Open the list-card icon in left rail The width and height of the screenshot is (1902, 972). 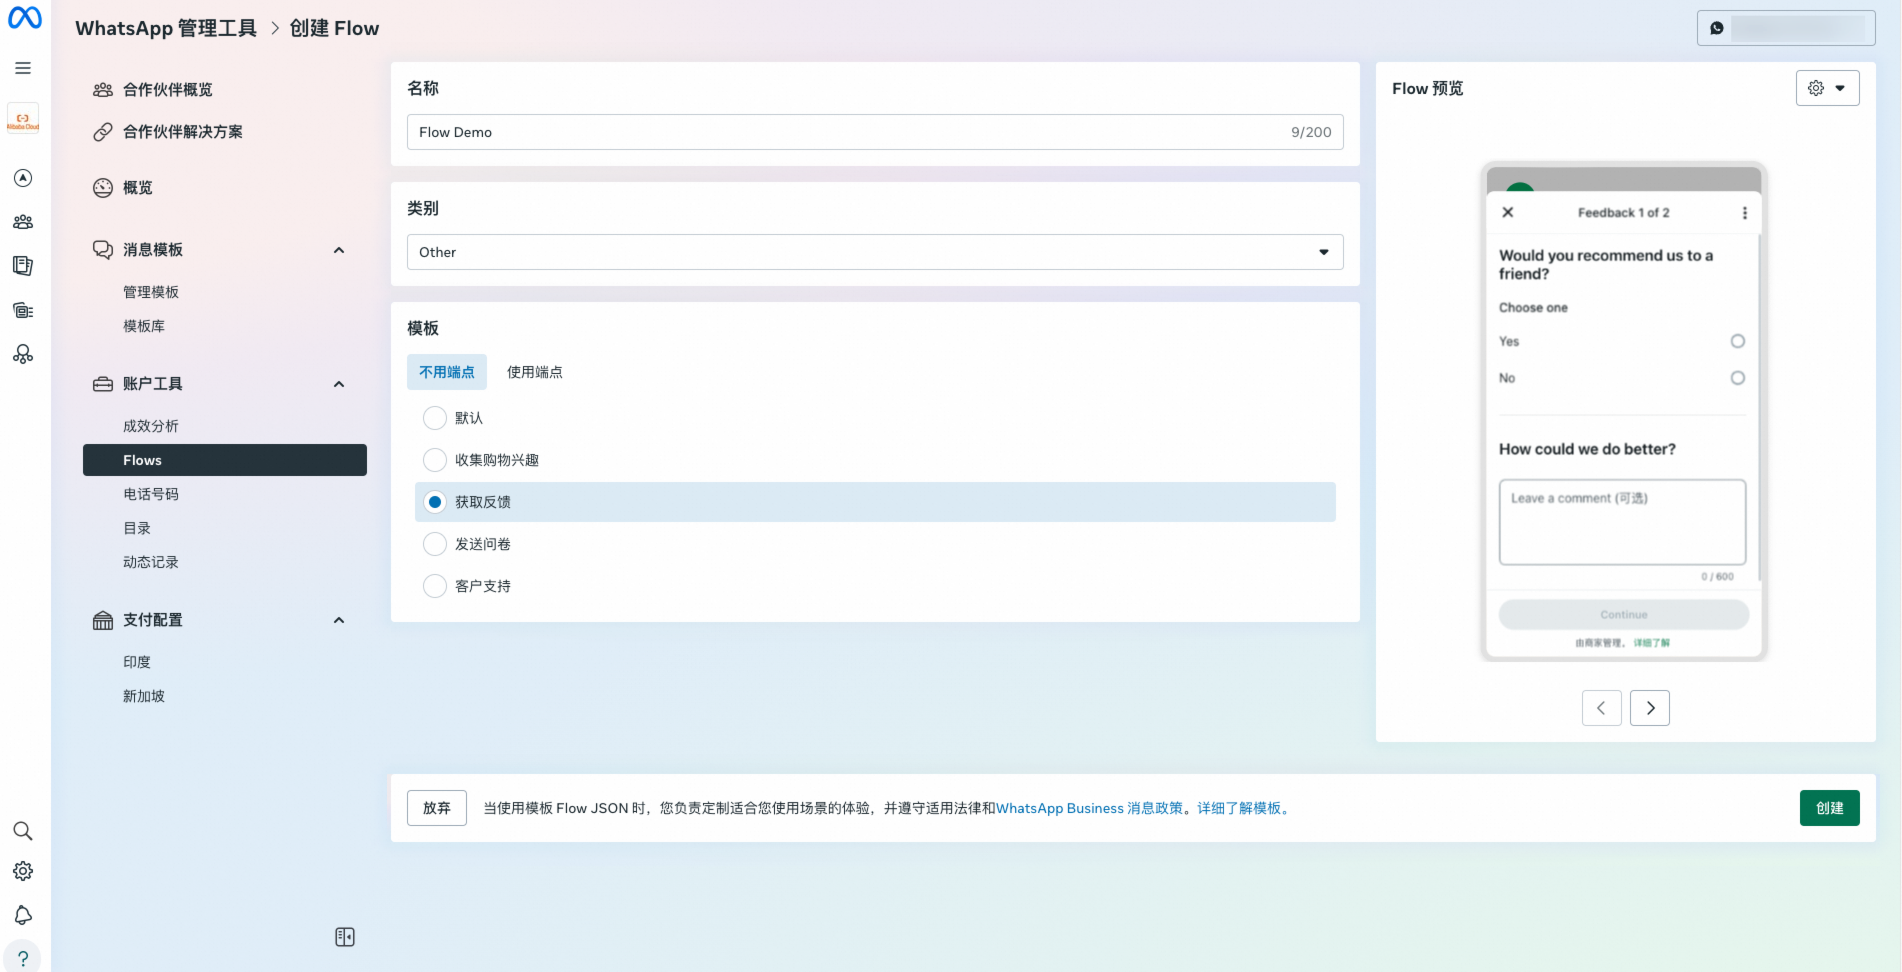point(23,310)
